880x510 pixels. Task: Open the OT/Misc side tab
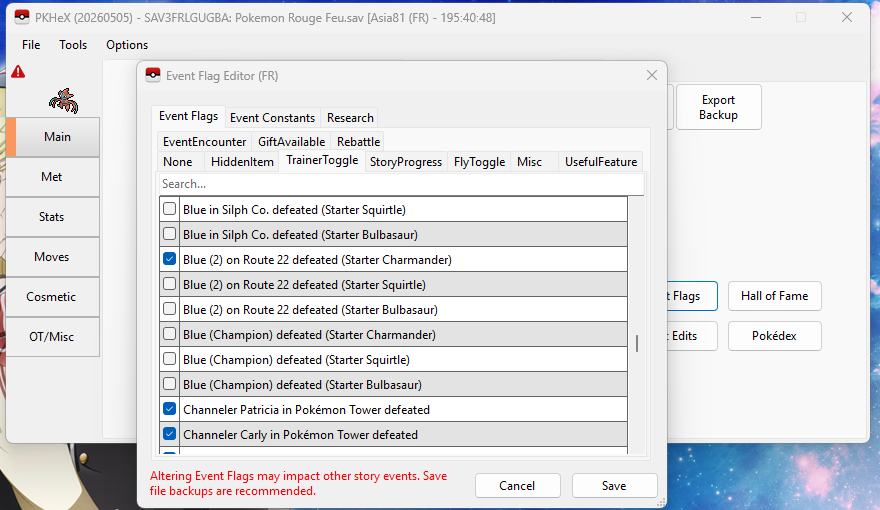point(52,337)
